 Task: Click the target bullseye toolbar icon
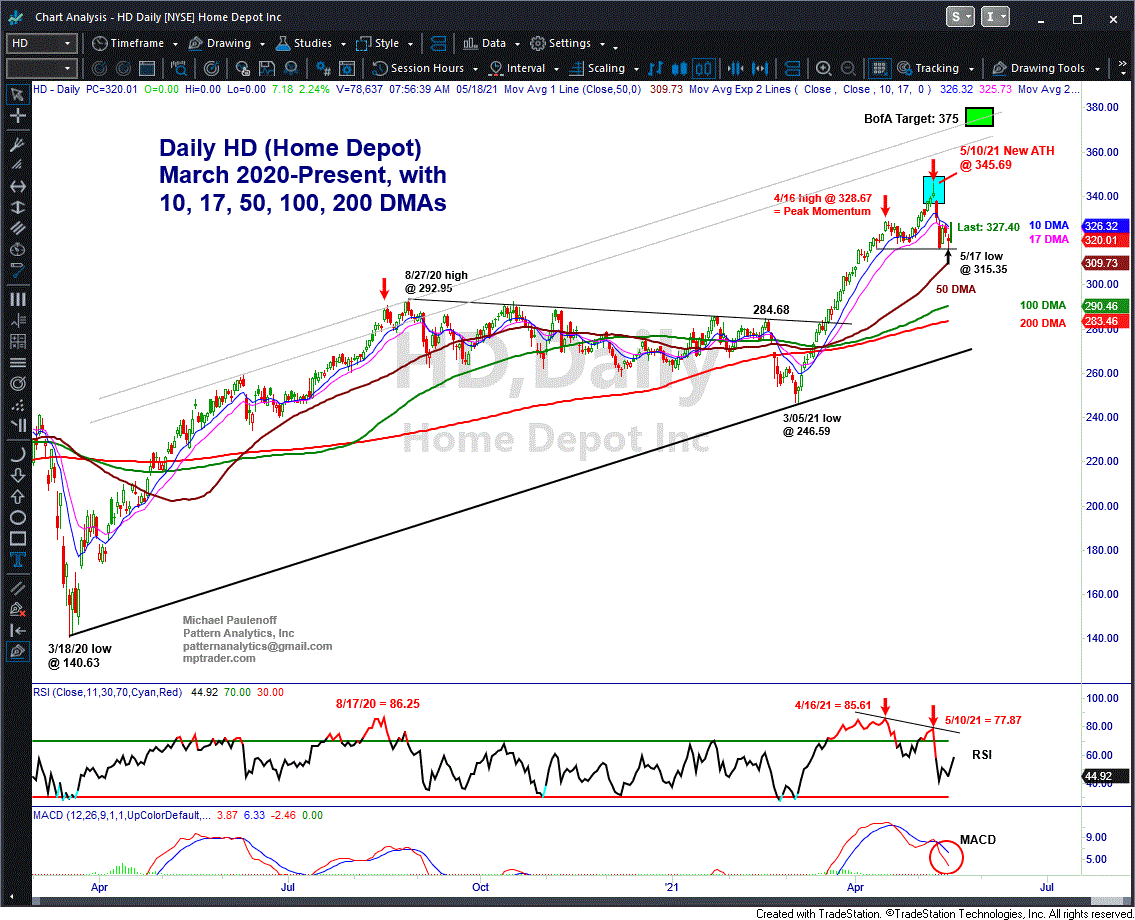coord(211,68)
